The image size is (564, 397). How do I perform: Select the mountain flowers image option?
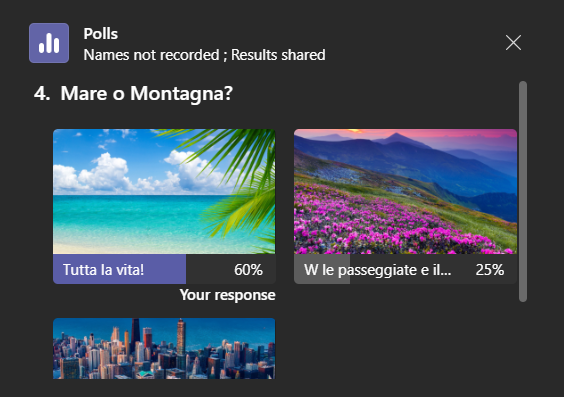coord(405,191)
